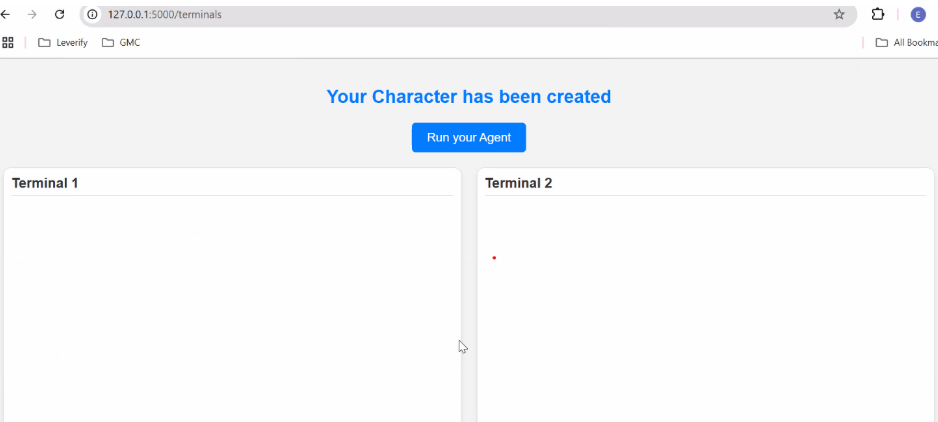
Task: Open the Extensions puzzle icon
Action: tap(878, 15)
